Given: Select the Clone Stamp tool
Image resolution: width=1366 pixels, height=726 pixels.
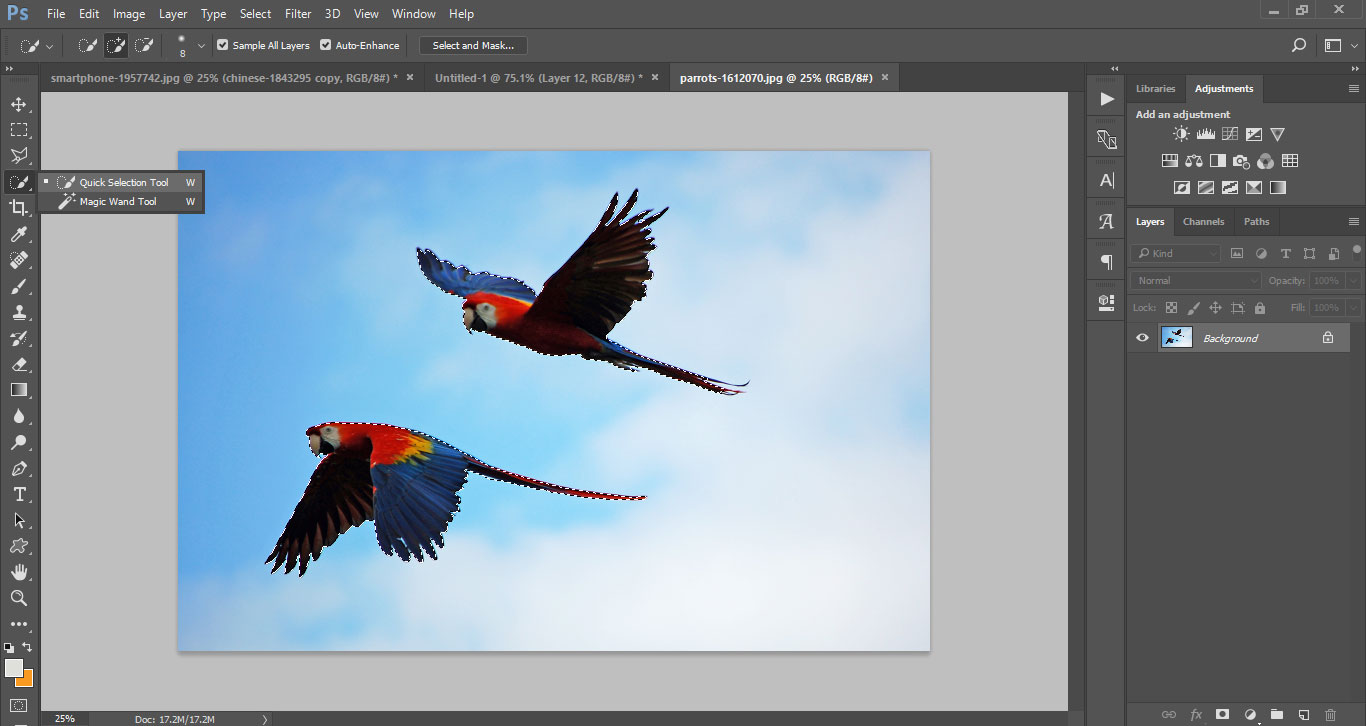Looking at the screenshot, I should [x=18, y=312].
